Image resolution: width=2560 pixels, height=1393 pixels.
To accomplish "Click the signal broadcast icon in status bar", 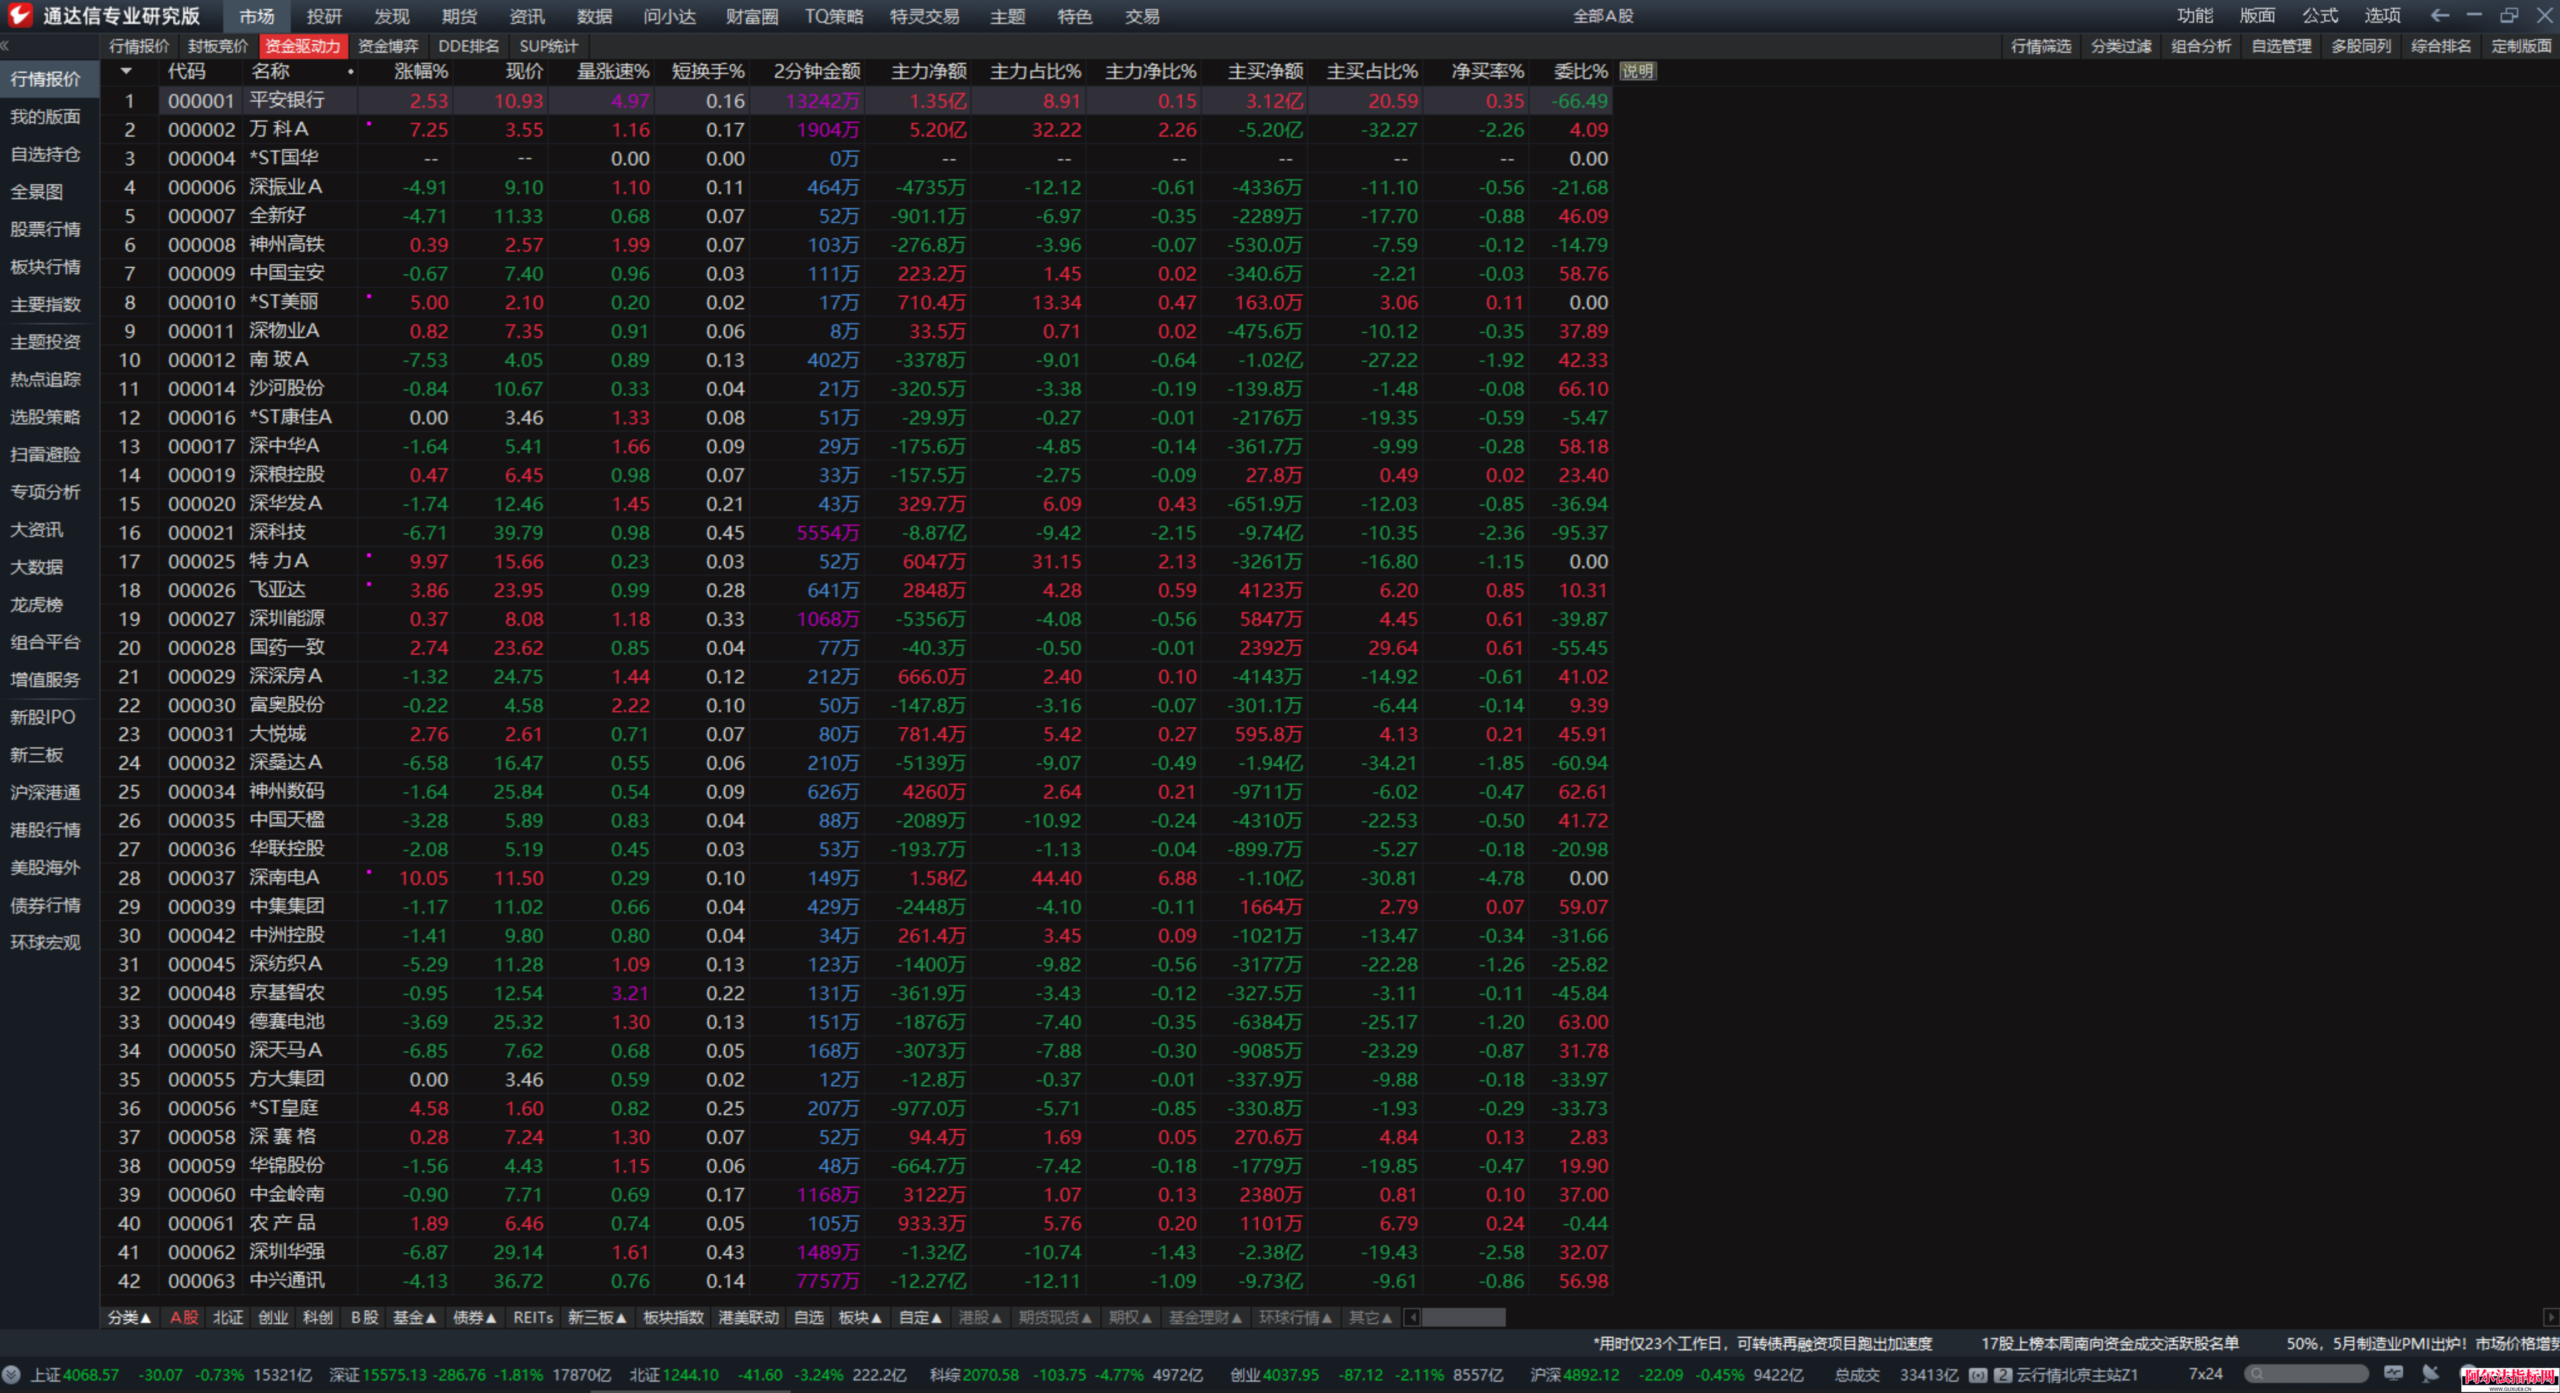I will point(1977,1375).
